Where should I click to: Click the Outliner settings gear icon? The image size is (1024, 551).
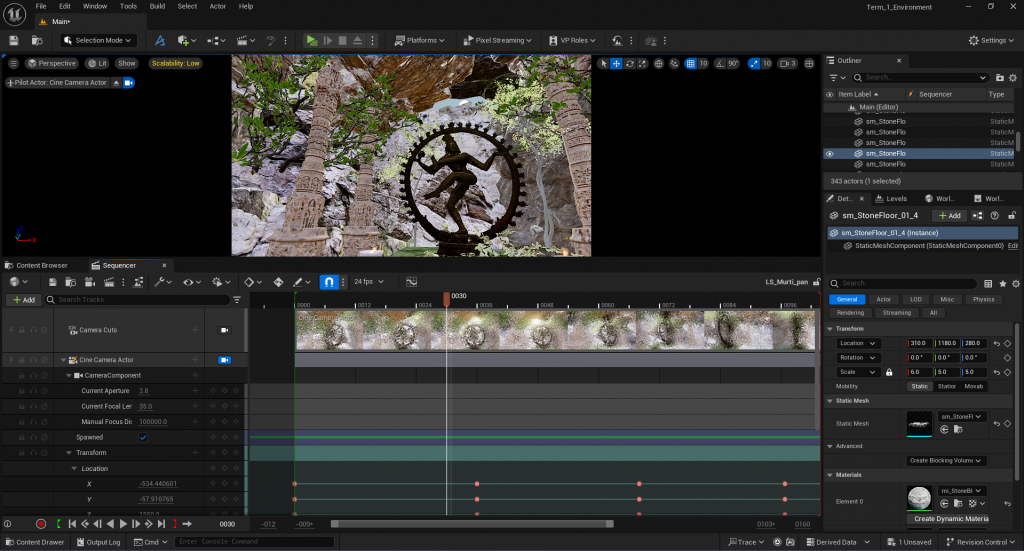coord(1013,78)
